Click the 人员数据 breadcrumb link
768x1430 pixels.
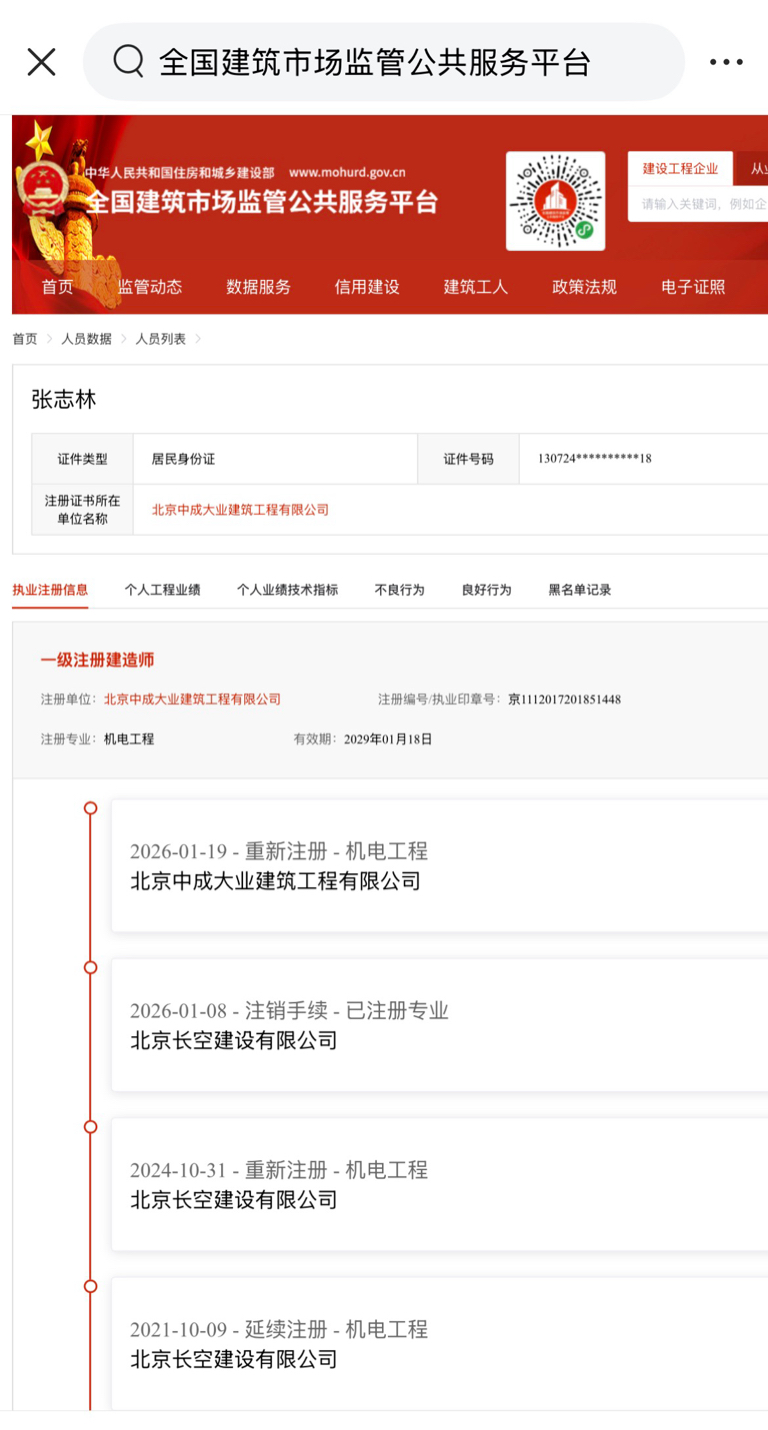(86, 339)
